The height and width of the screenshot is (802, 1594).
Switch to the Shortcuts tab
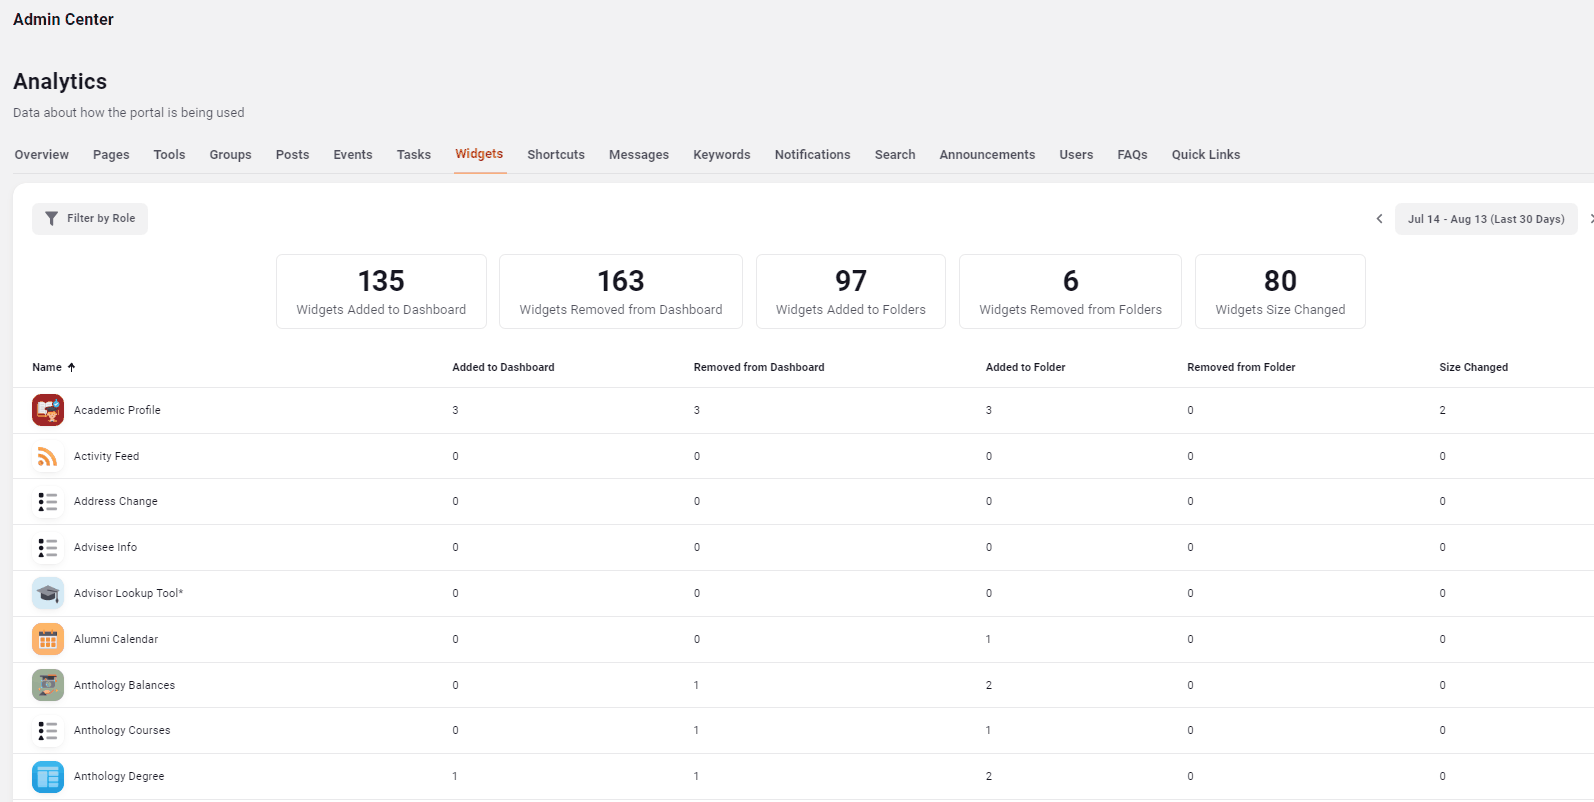[556, 155]
